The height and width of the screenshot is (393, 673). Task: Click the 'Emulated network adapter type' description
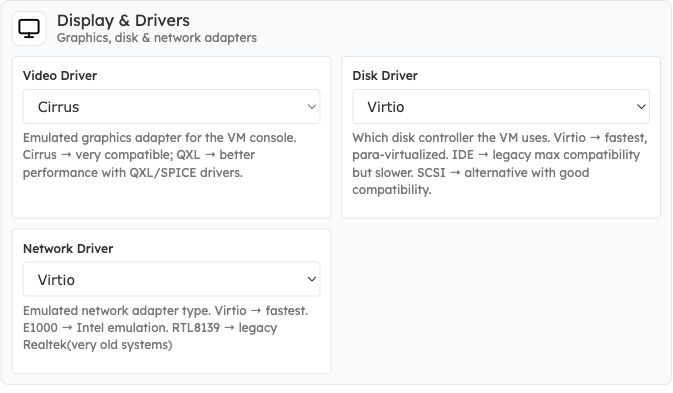click(166, 328)
